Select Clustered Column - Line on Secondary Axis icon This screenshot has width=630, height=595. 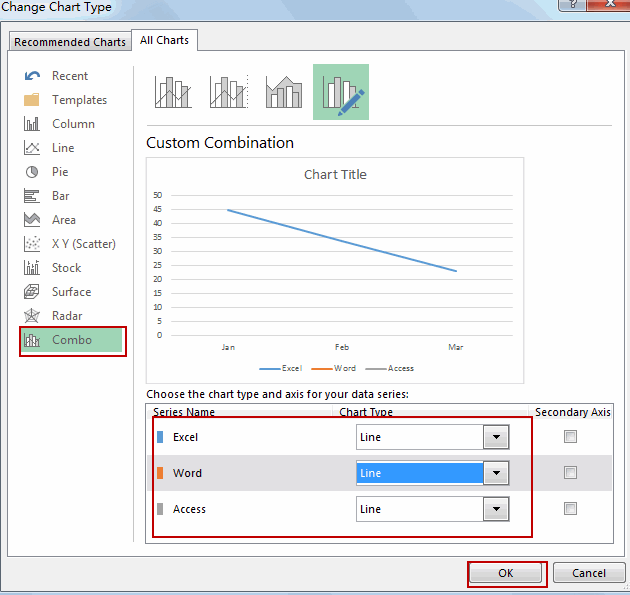click(229, 92)
